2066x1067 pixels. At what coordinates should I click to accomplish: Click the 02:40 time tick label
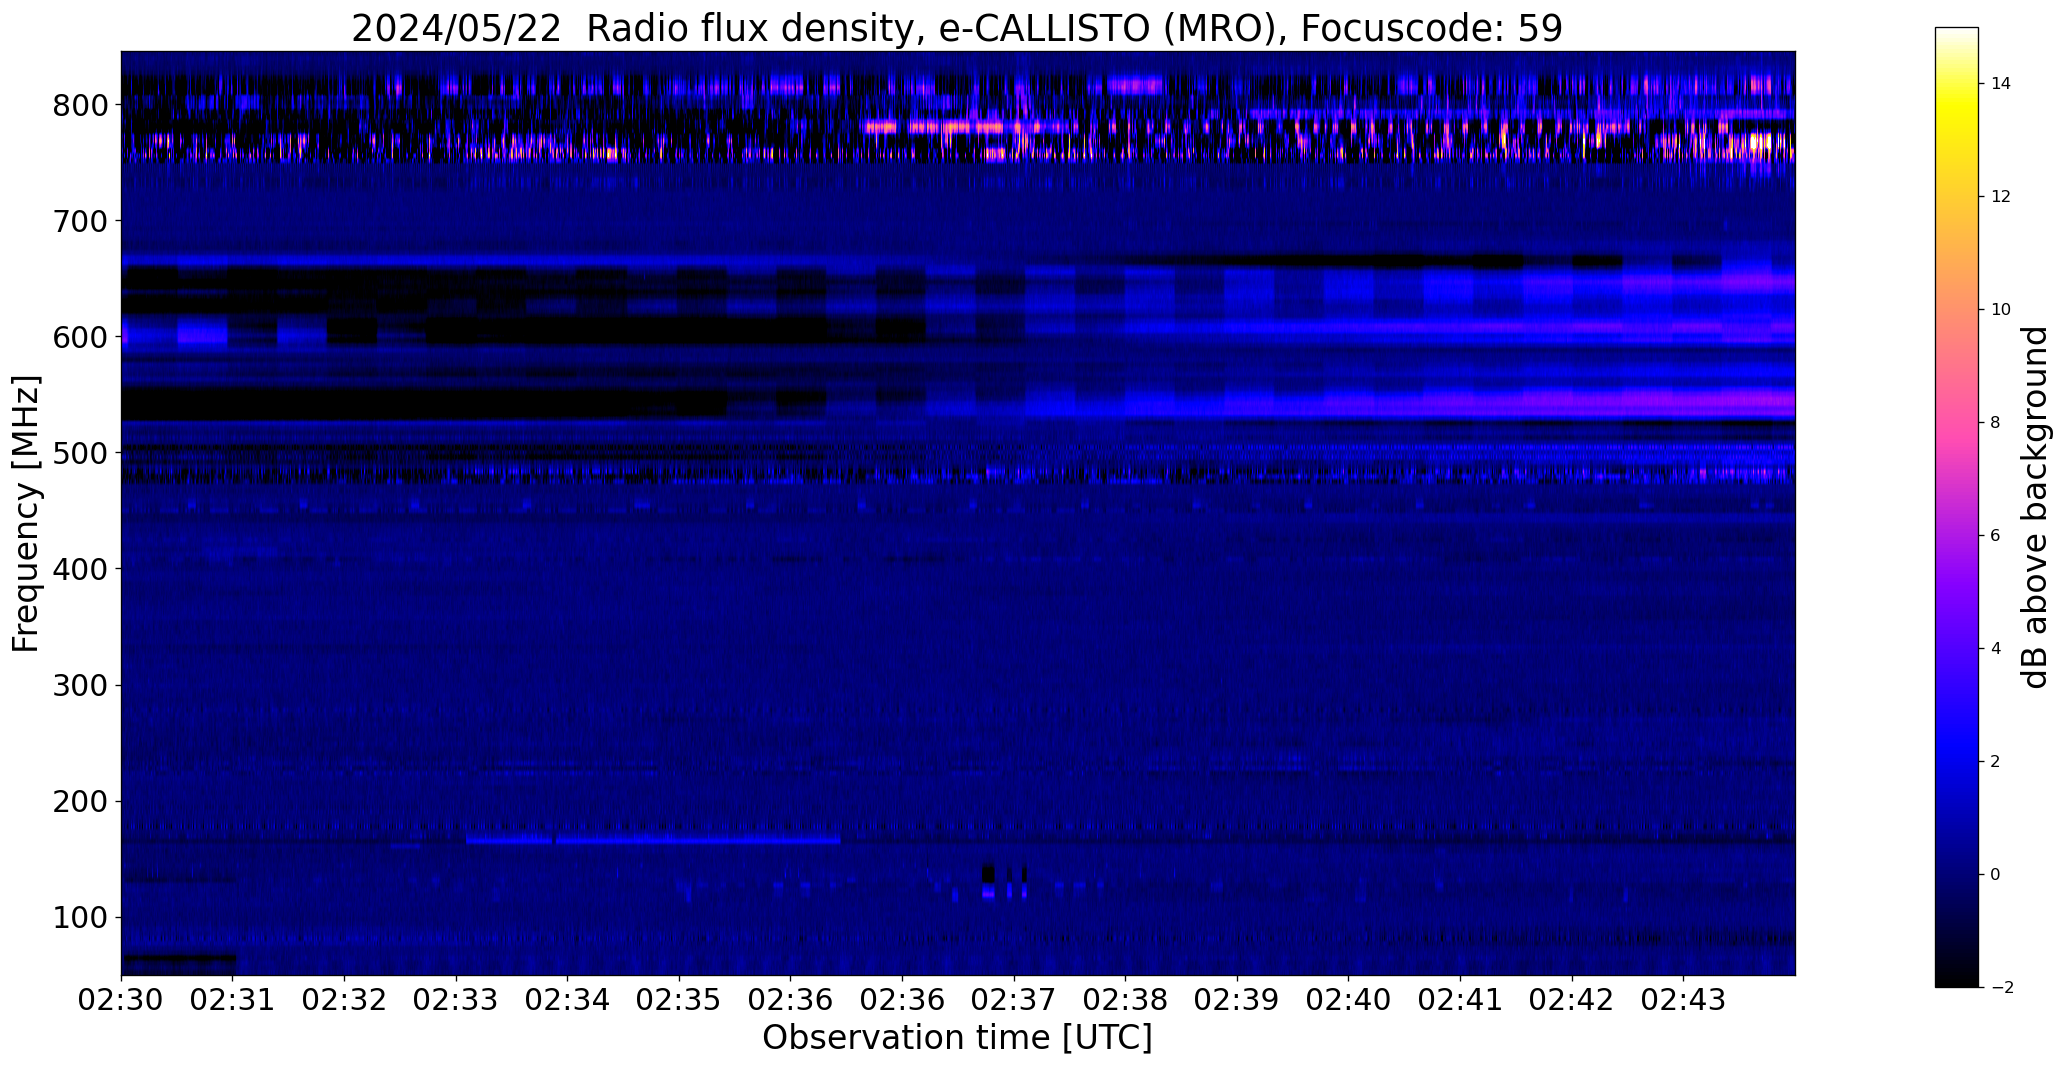pyautogui.click(x=1349, y=1000)
